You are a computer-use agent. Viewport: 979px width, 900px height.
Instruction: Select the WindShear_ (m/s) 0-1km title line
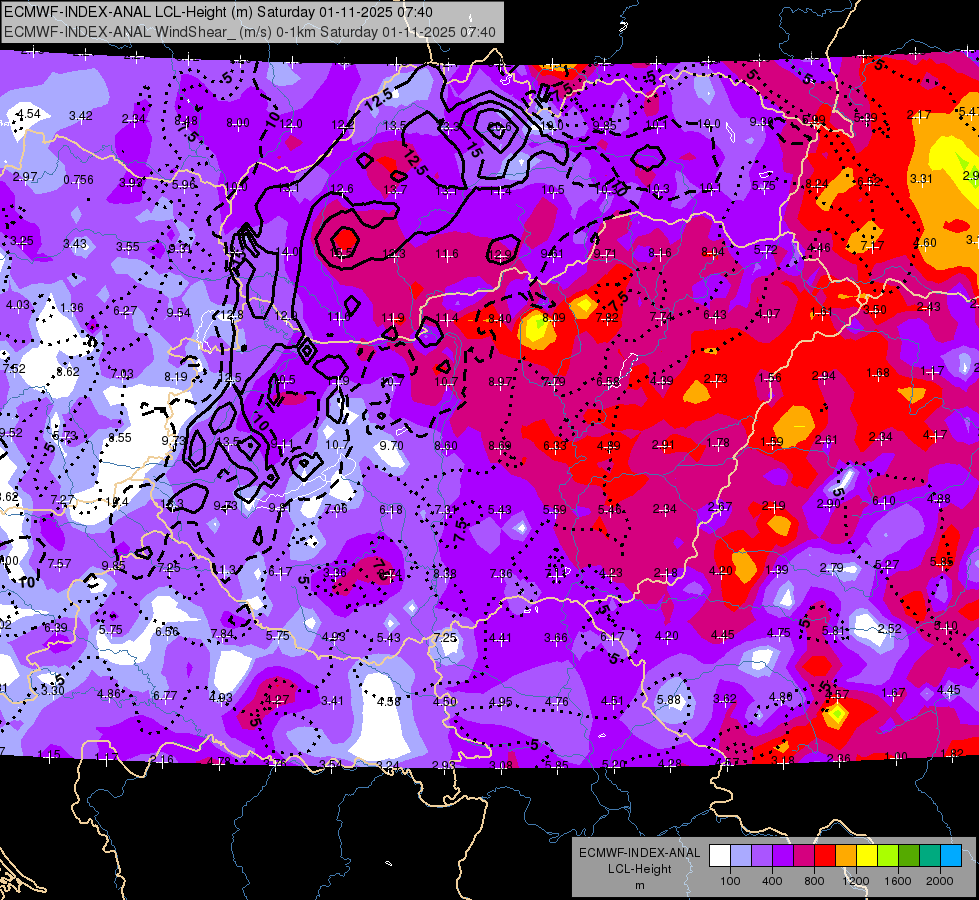(250, 32)
